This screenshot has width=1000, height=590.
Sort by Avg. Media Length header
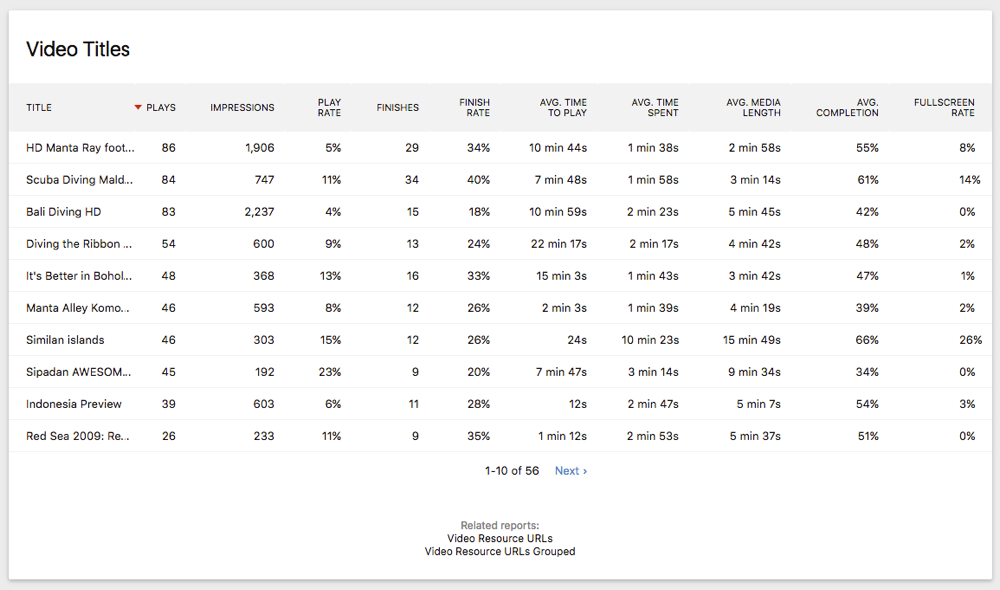pyautogui.click(x=754, y=108)
